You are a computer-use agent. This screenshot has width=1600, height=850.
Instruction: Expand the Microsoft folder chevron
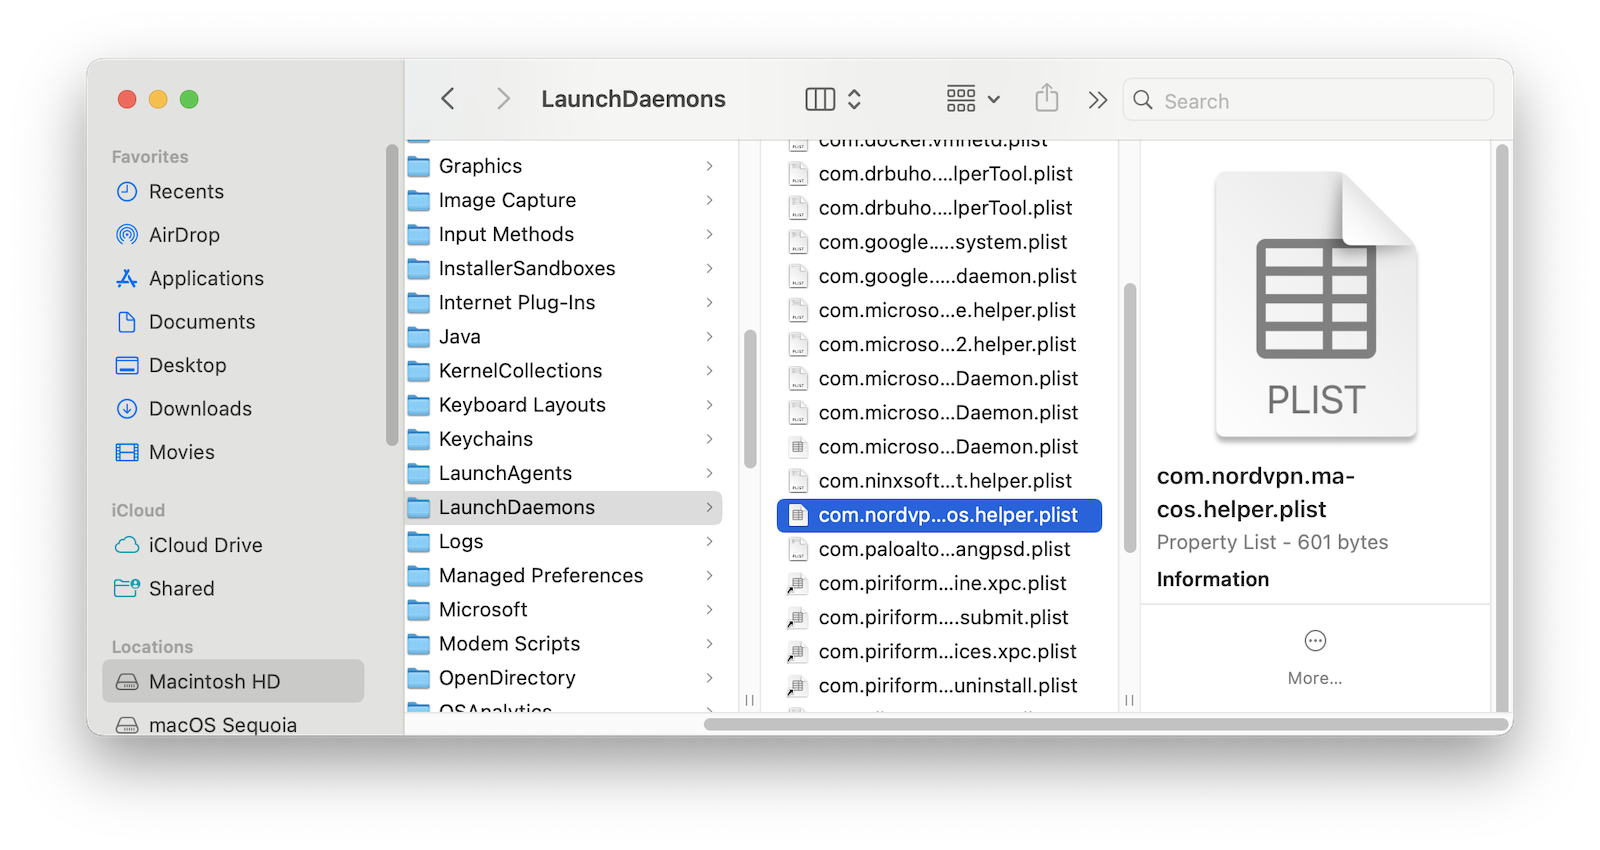tap(709, 609)
